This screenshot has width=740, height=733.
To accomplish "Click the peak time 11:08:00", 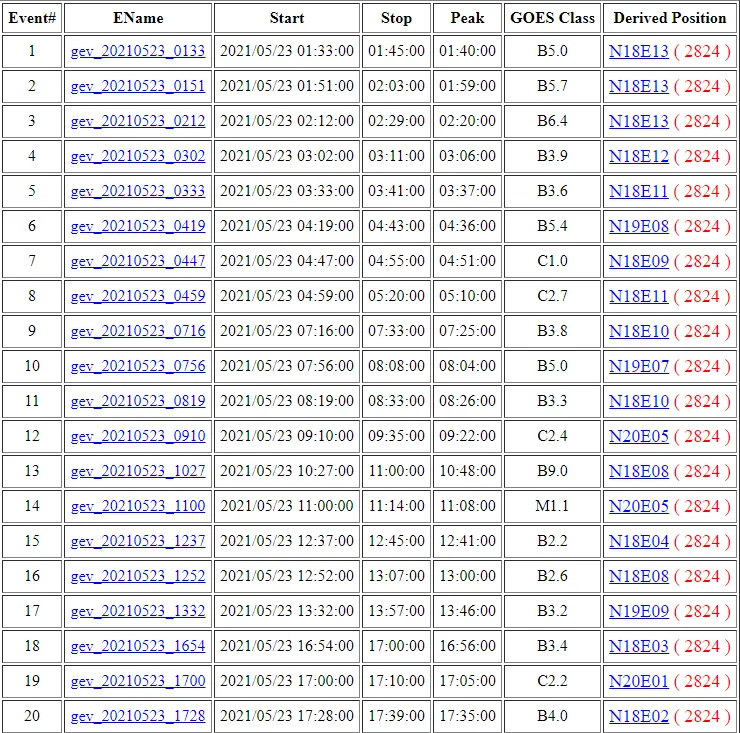I will click(x=467, y=506).
